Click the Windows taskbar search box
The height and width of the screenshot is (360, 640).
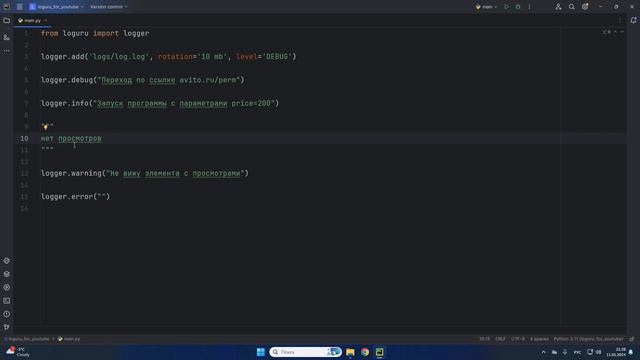305,352
